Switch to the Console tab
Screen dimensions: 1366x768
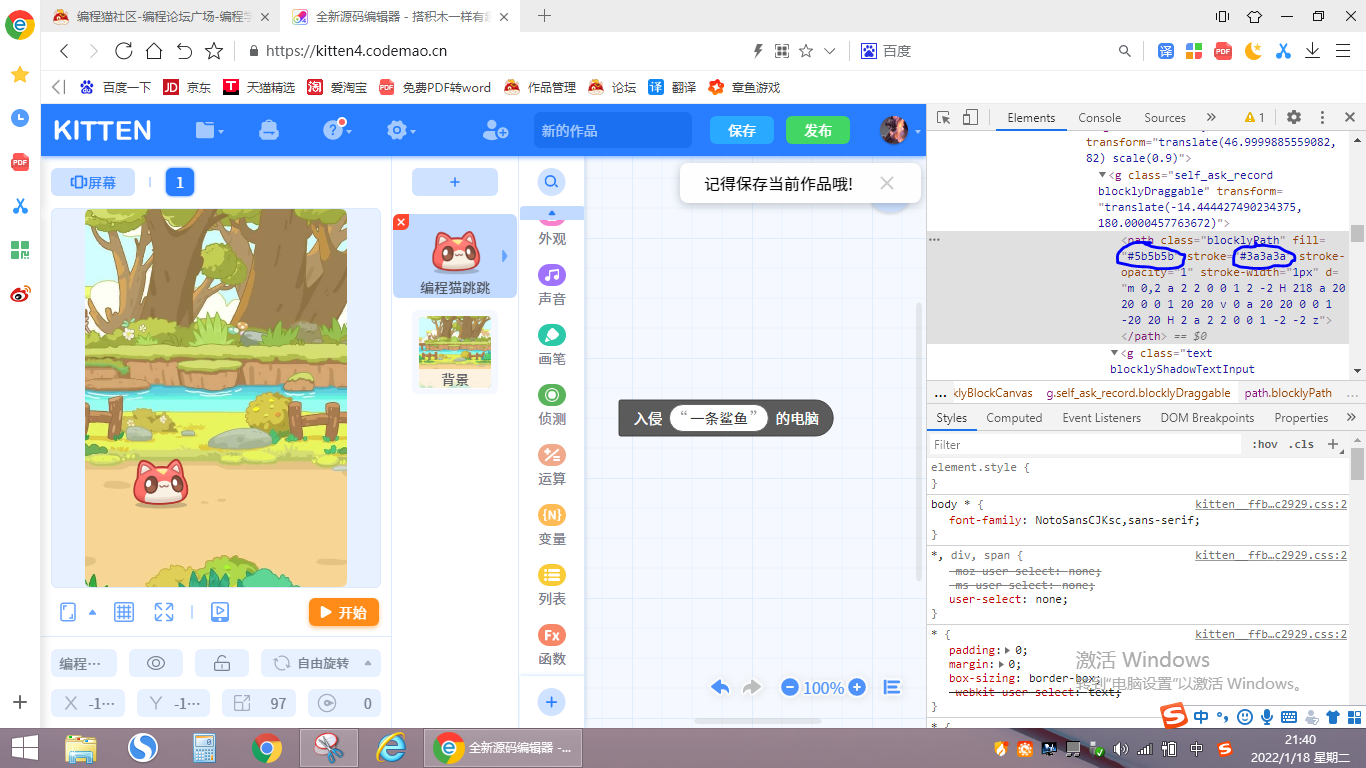1099,117
